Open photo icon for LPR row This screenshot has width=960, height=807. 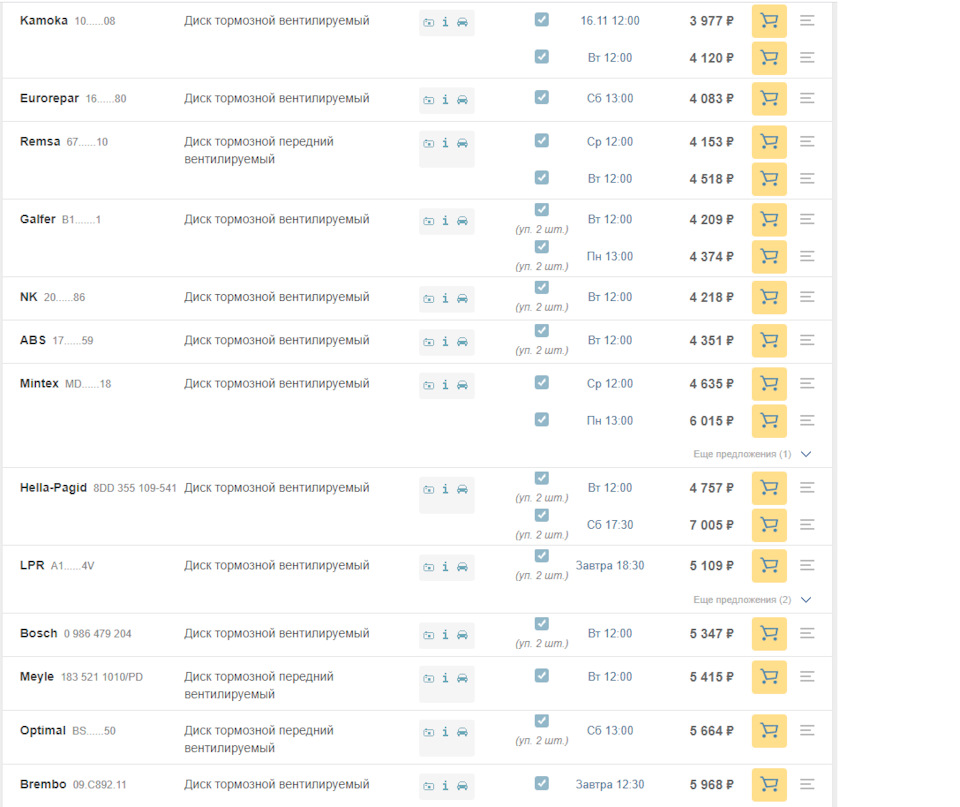tap(429, 567)
